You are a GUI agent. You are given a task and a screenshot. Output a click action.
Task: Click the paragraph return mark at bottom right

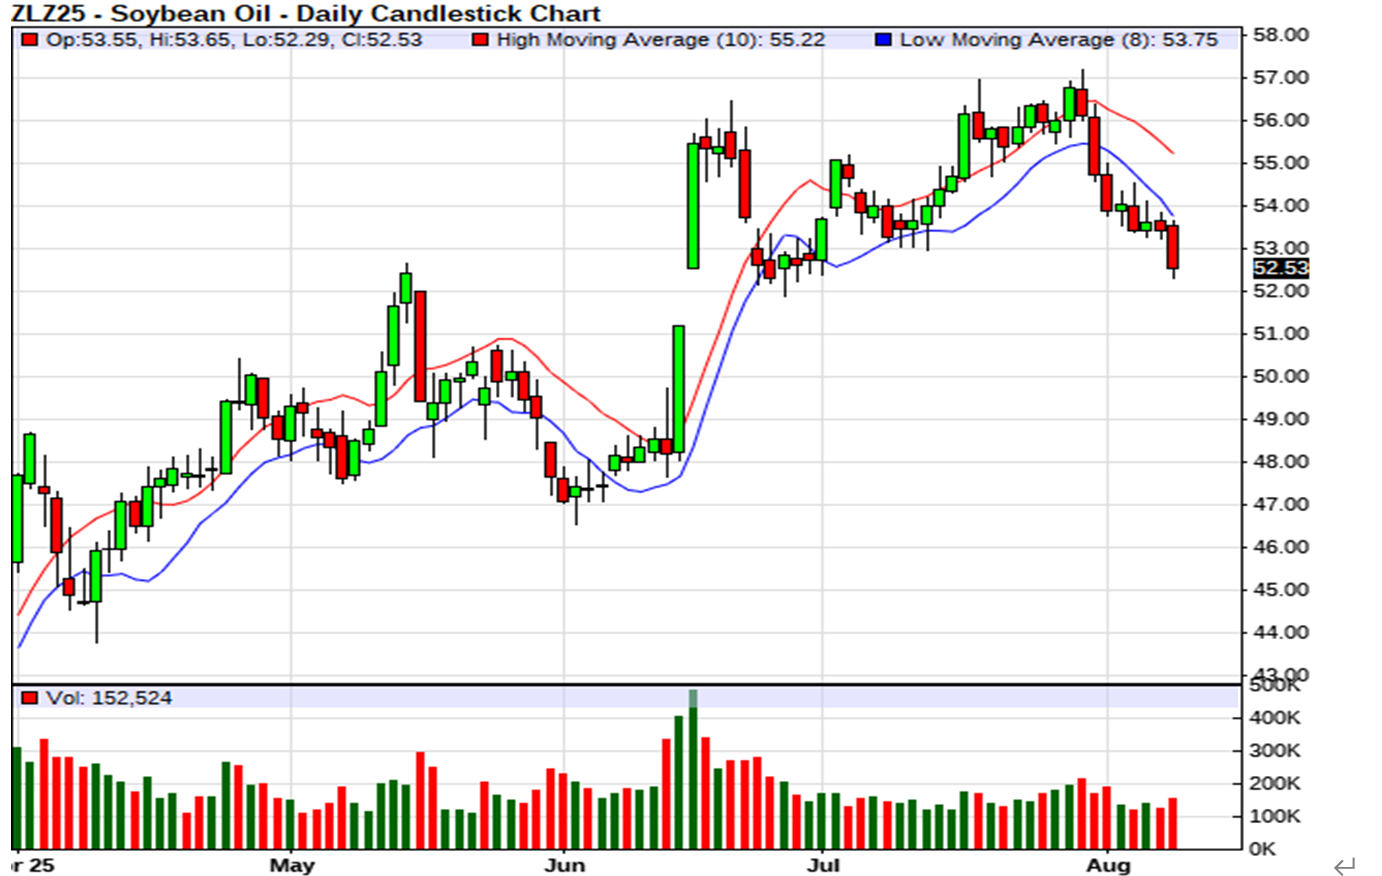1345,865
